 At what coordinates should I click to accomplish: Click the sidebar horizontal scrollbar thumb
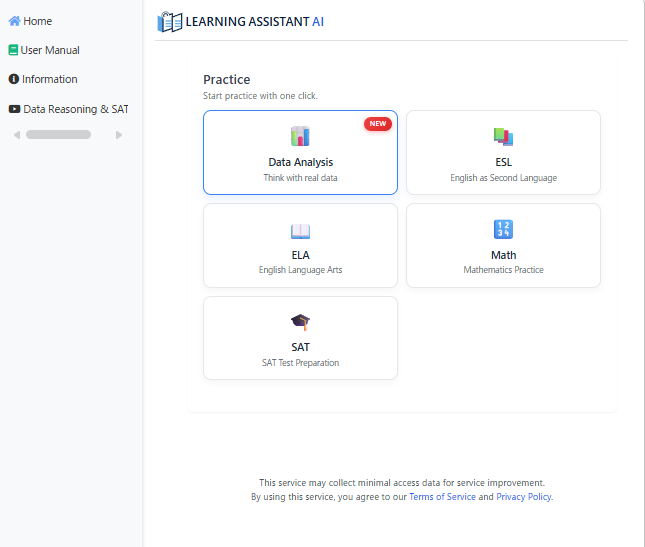tap(58, 134)
